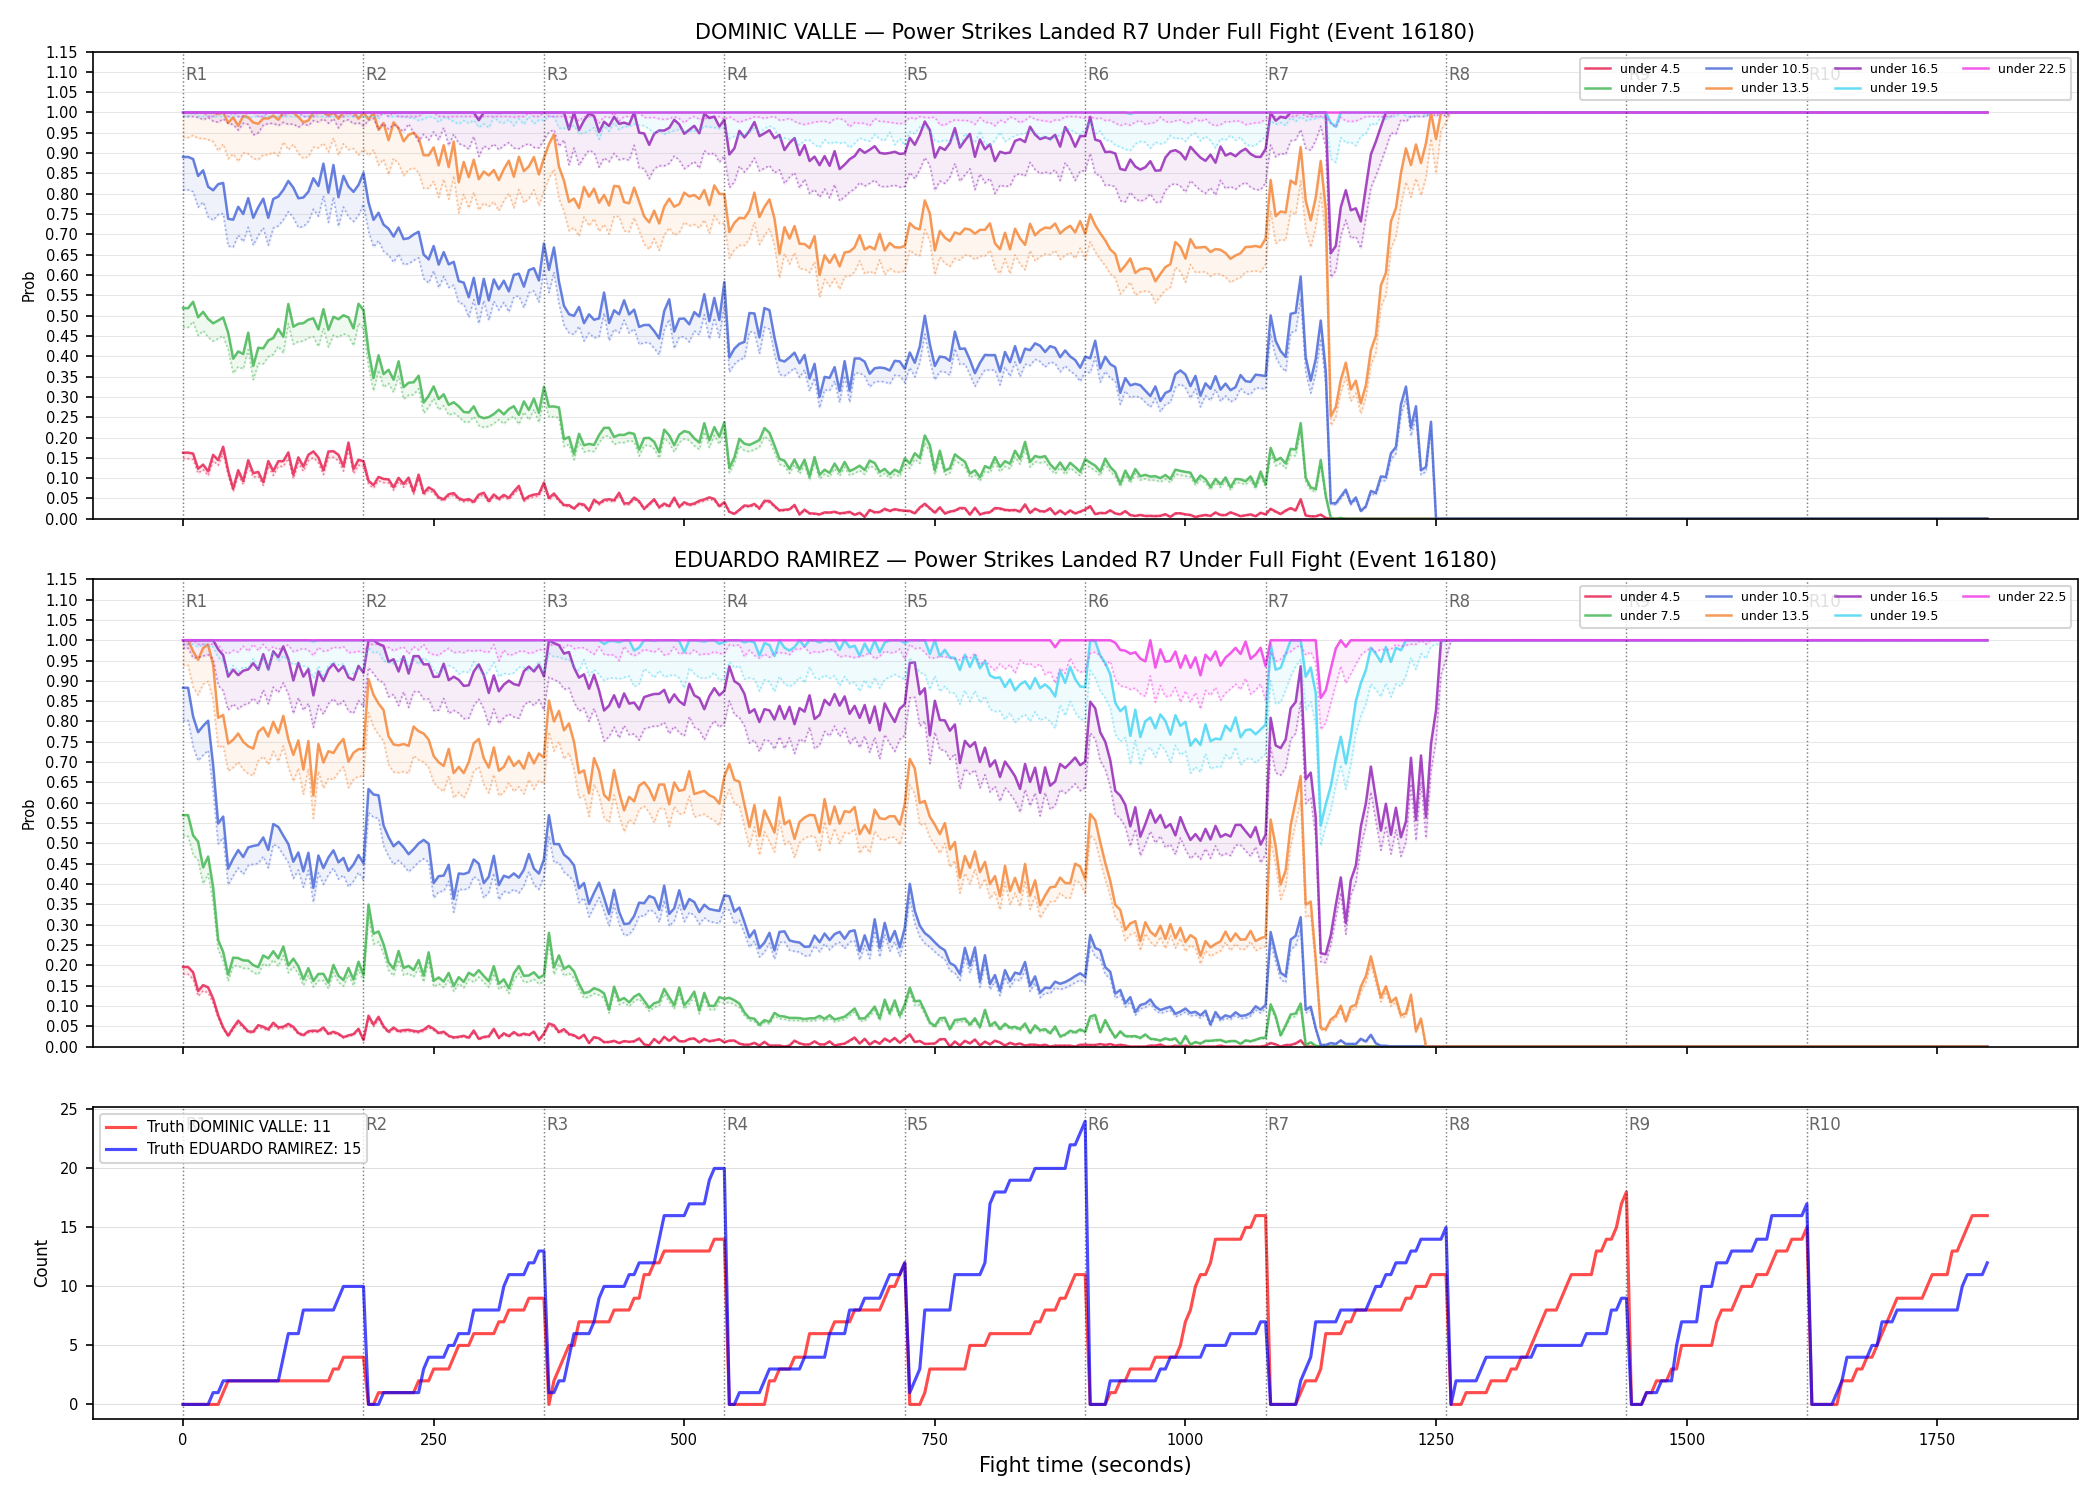Click the R6 round marker in Ramirez chart
The image size is (2100, 1500).
(x=1098, y=601)
